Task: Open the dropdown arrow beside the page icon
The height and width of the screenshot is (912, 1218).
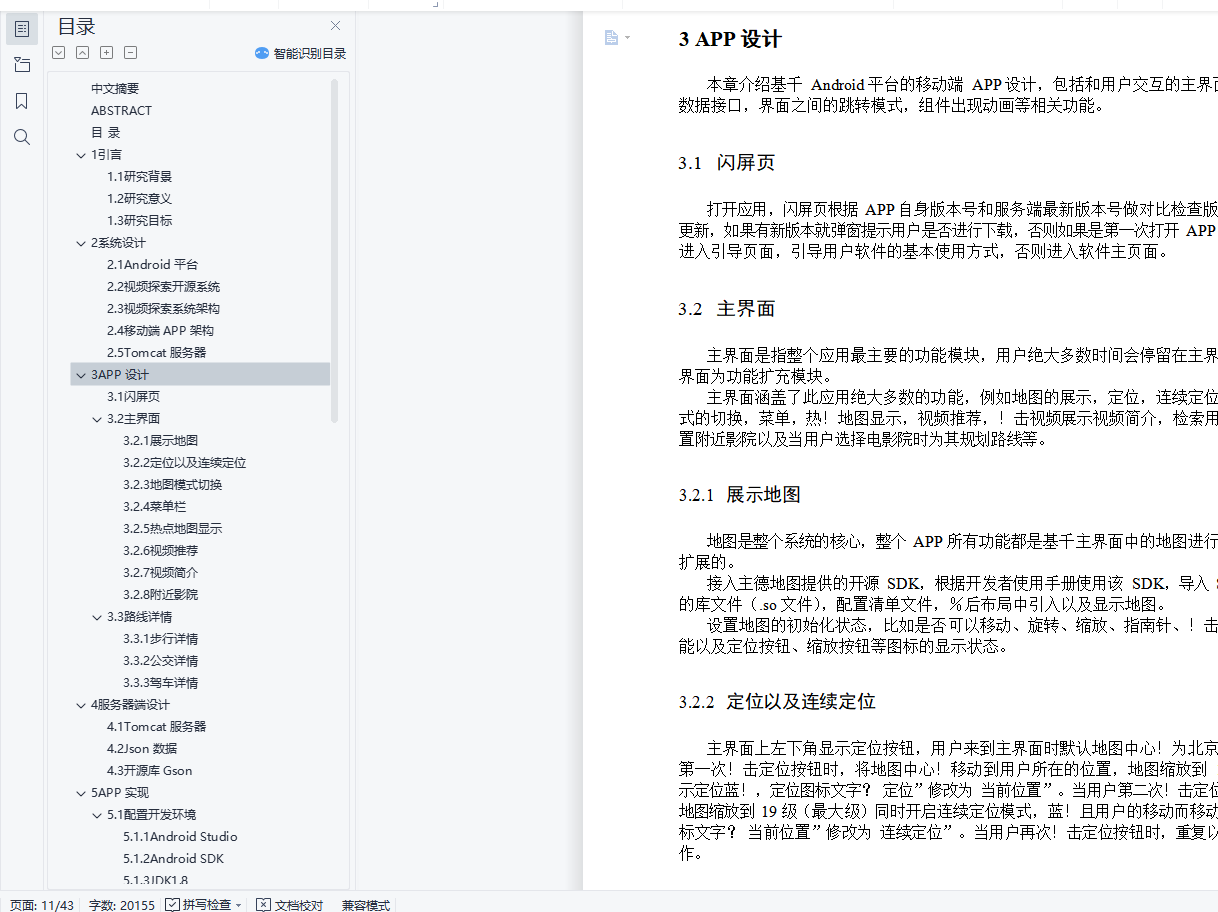Action: coord(627,38)
